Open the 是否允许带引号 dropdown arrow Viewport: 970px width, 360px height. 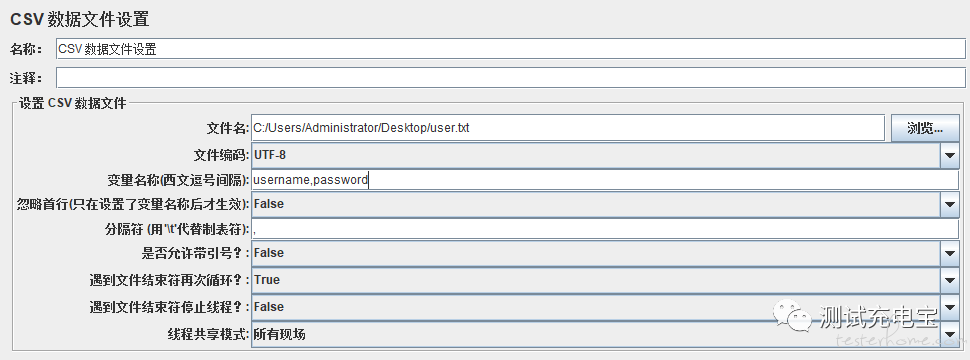click(x=950, y=253)
